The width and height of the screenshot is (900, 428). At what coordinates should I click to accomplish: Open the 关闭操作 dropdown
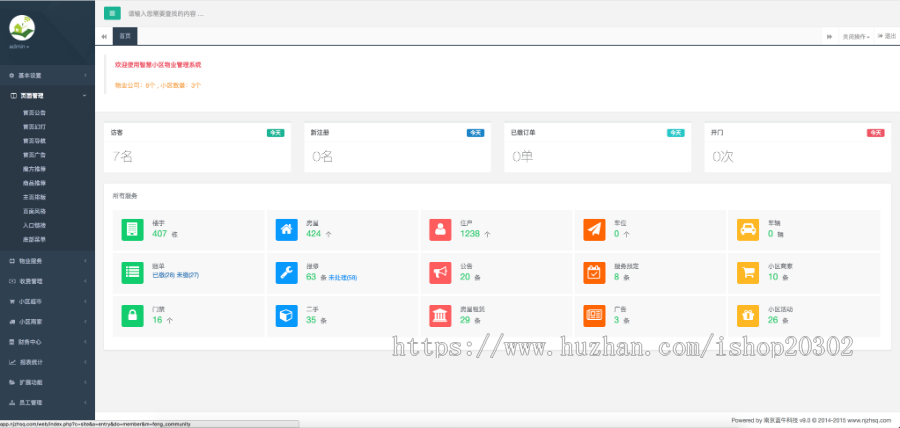coord(856,36)
